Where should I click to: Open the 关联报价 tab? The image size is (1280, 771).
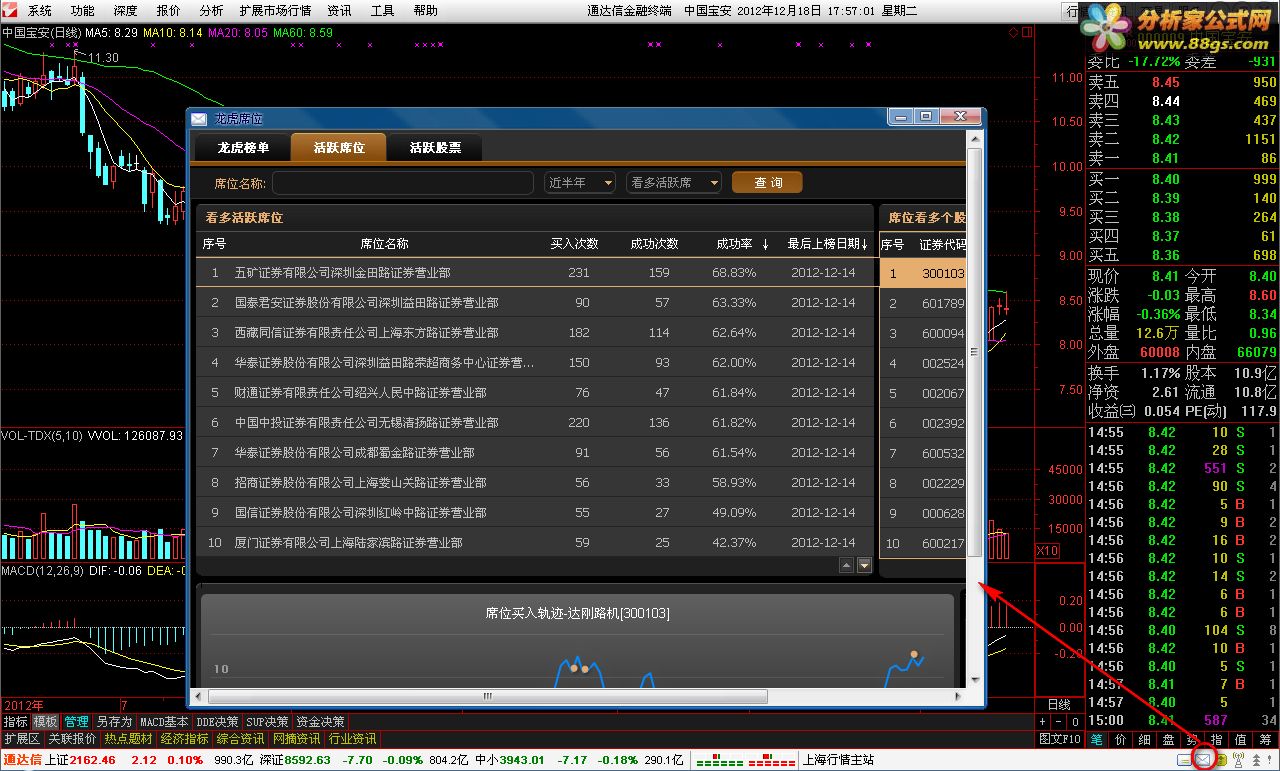pos(72,739)
